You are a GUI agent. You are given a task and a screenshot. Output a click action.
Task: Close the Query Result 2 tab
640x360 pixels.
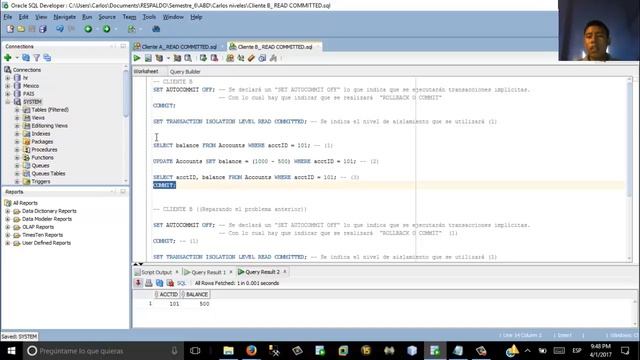pyautogui.click(x=285, y=272)
